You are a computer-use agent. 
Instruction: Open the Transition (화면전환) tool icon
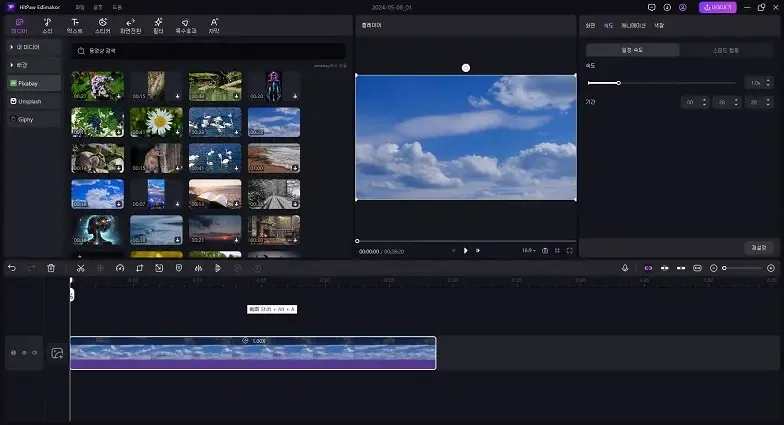(130, 25)
